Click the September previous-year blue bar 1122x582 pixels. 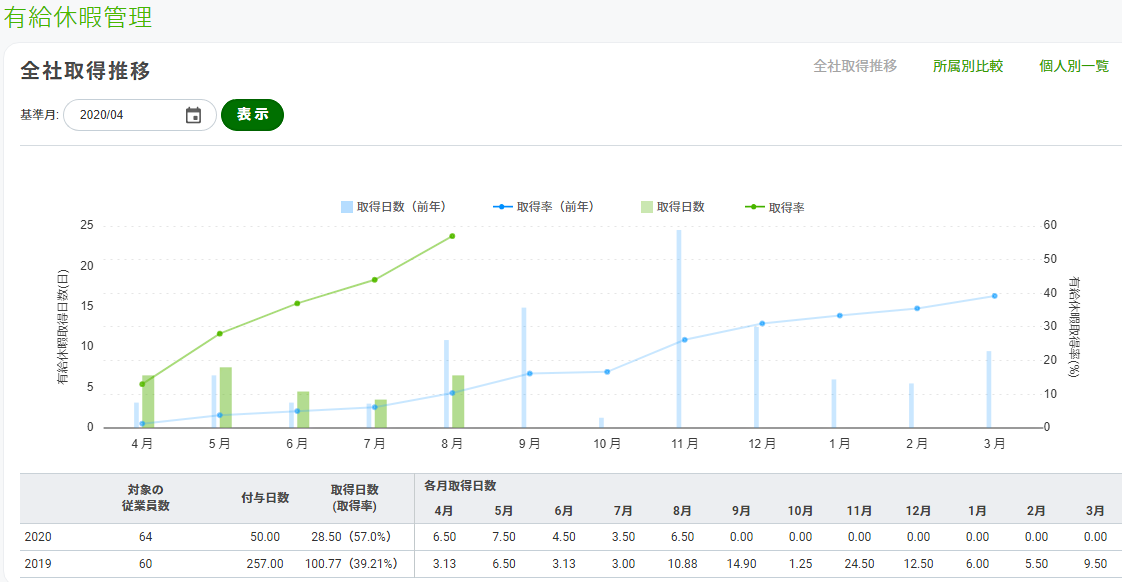[x=524, y=367]
